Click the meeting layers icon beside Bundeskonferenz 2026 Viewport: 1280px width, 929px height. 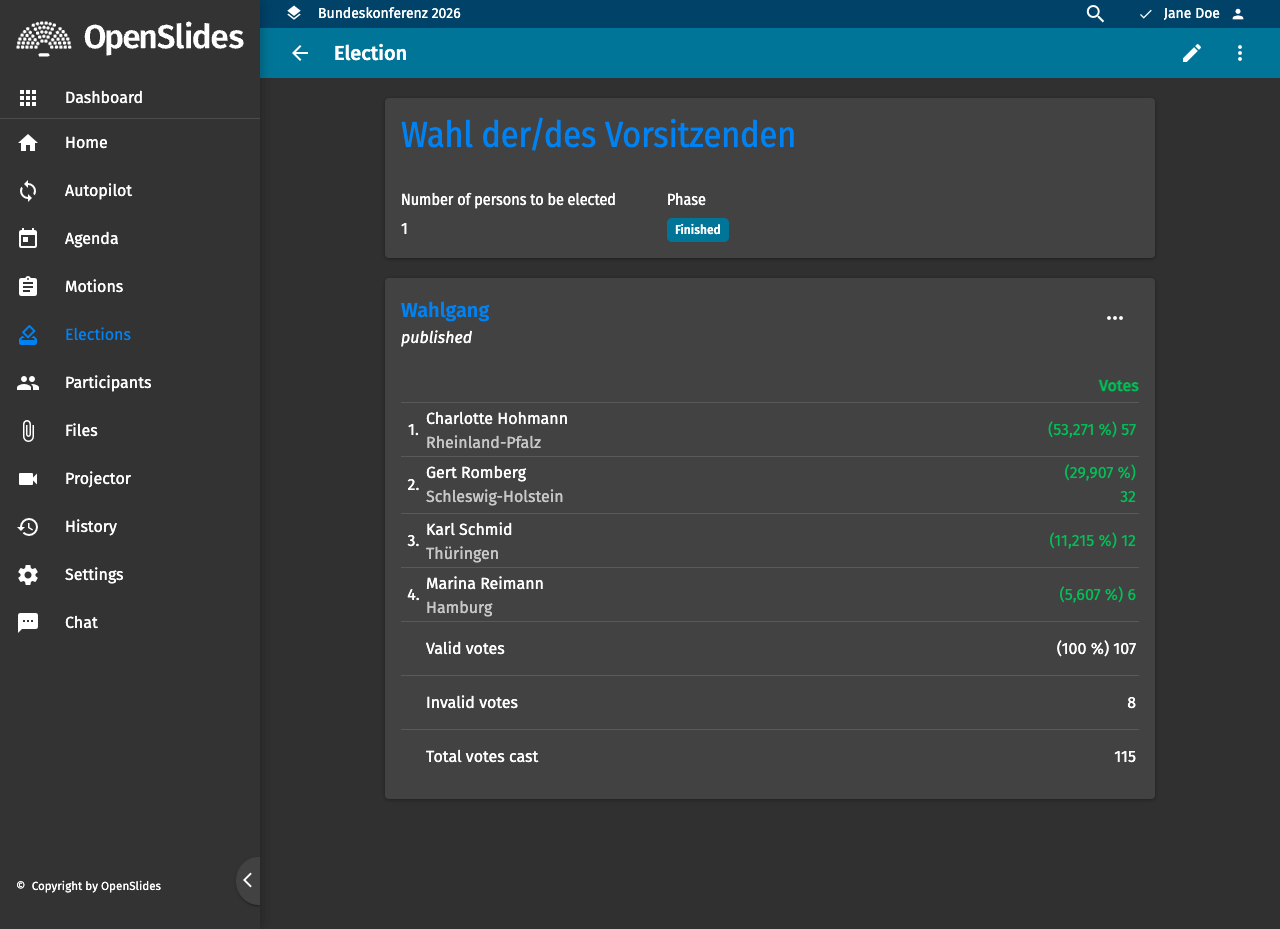[293, 13]
